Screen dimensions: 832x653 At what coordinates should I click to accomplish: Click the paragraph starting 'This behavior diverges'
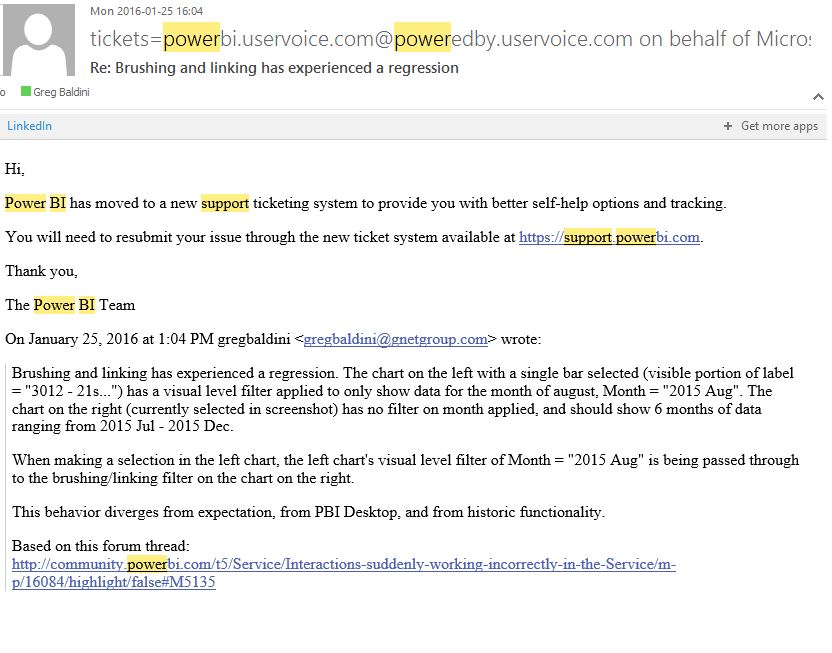[308, 512]
